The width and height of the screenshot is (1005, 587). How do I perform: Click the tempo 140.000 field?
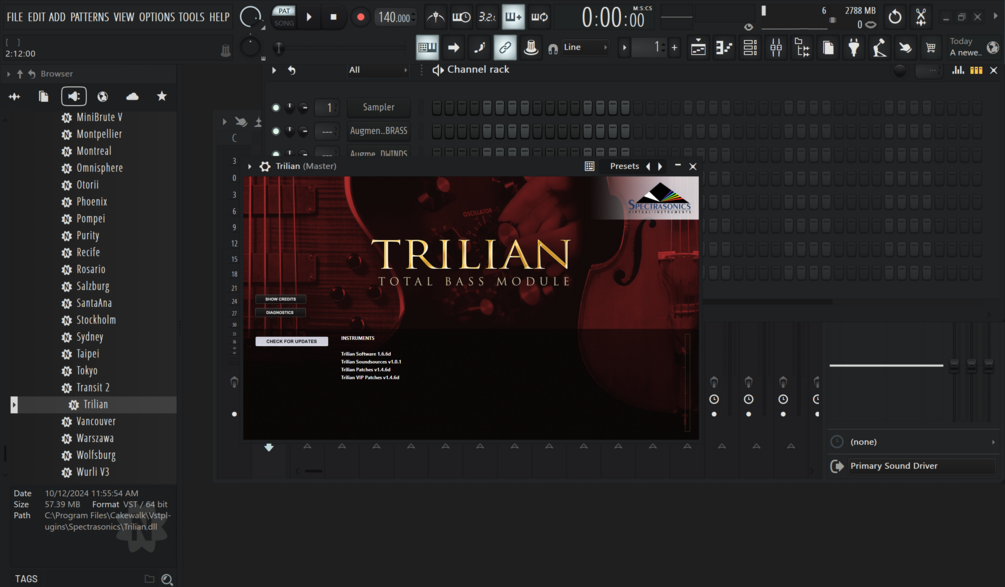(395, 17)
